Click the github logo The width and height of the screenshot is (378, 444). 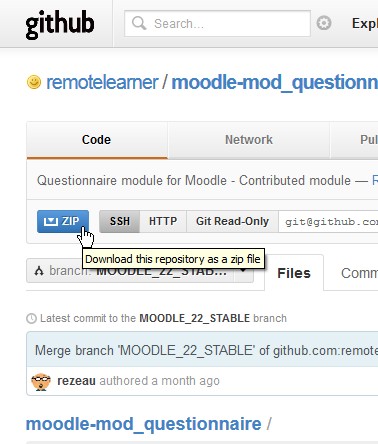(60, 25)
